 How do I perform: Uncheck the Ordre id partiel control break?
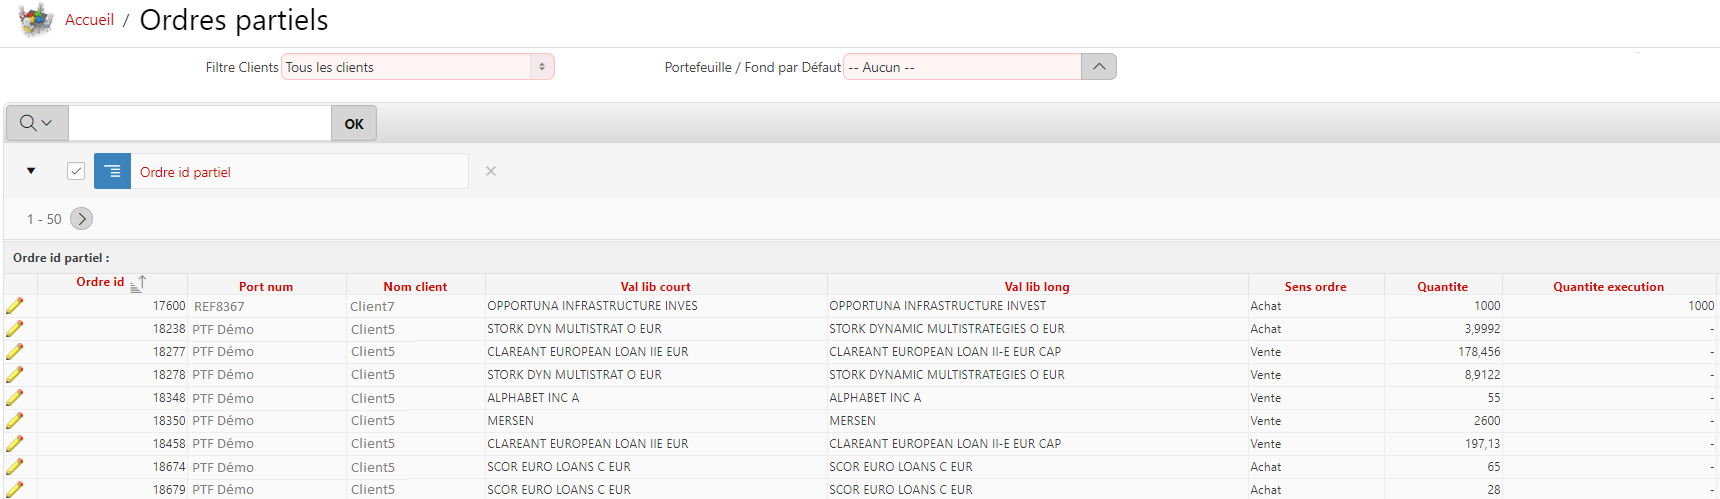76,171
